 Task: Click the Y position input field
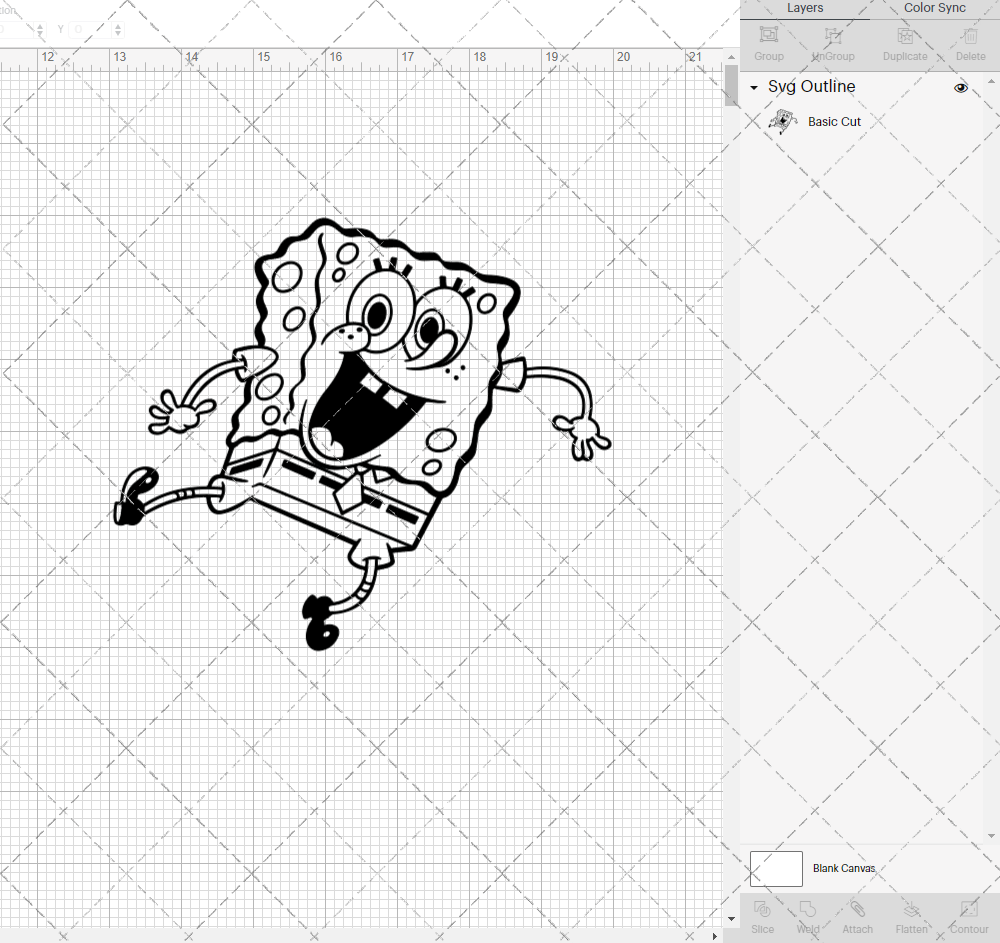(x=91, y=29)
